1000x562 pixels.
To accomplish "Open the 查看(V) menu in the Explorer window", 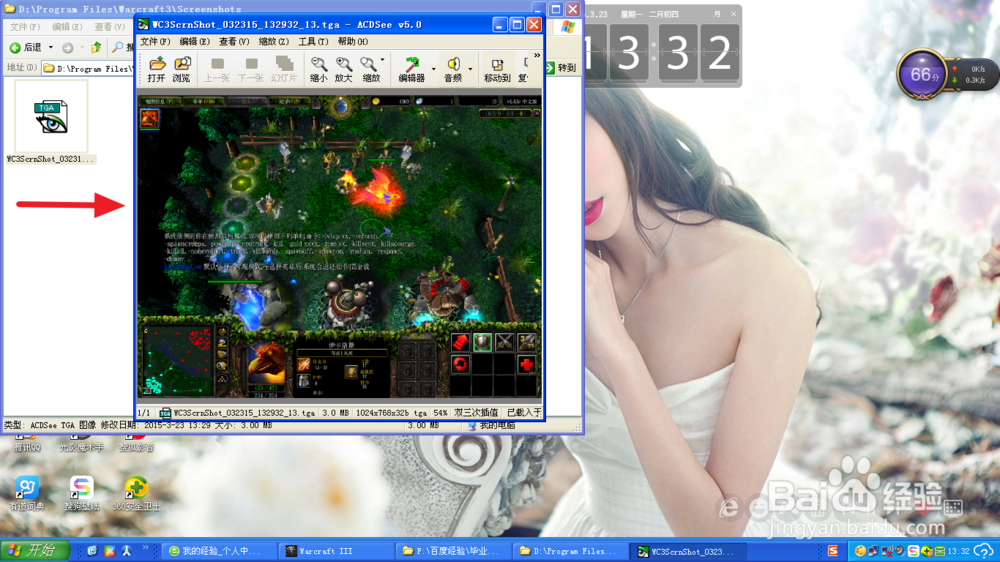I will point(109,27).
